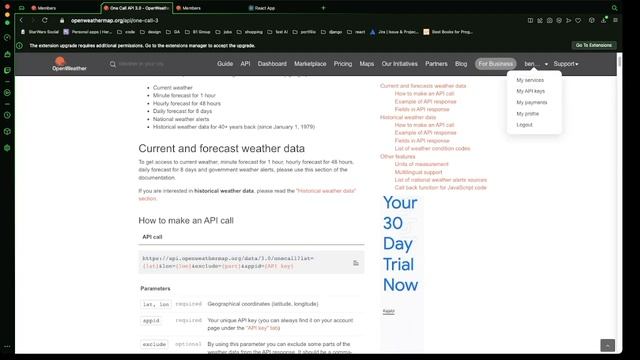The width and height of the screenshot is (640, 360).
Task: Select 'My profile' in account menu
Action: pos(527,114)
